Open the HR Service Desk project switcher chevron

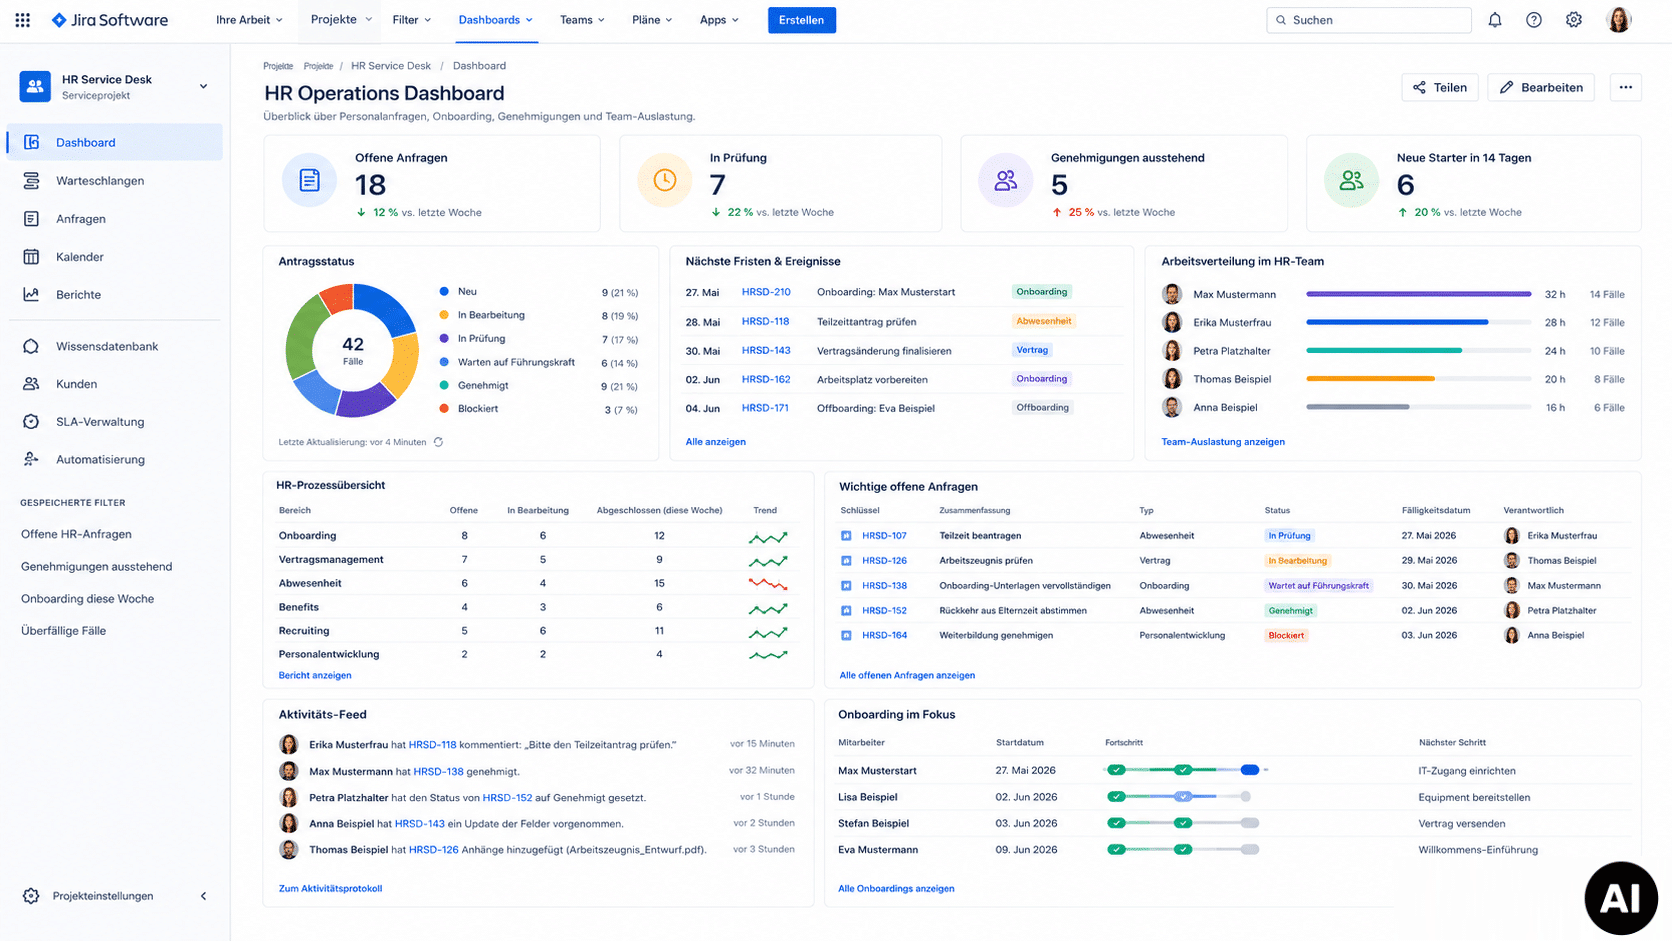click(x=204, y=87)
